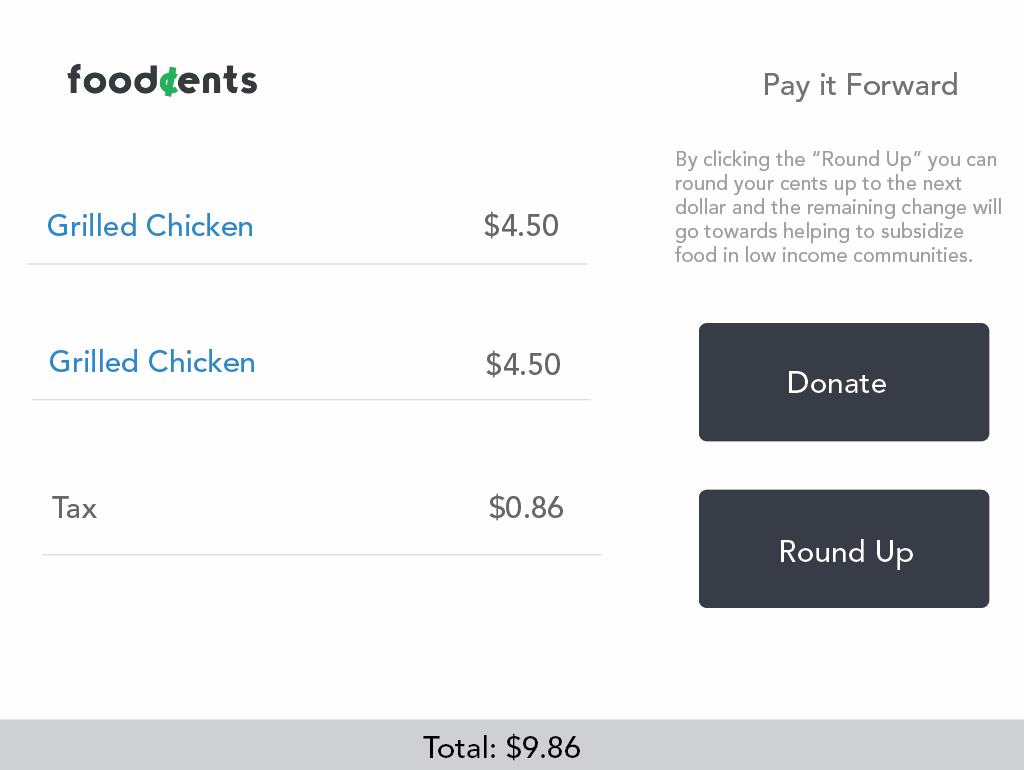Select the second $4.50 price

523,364
